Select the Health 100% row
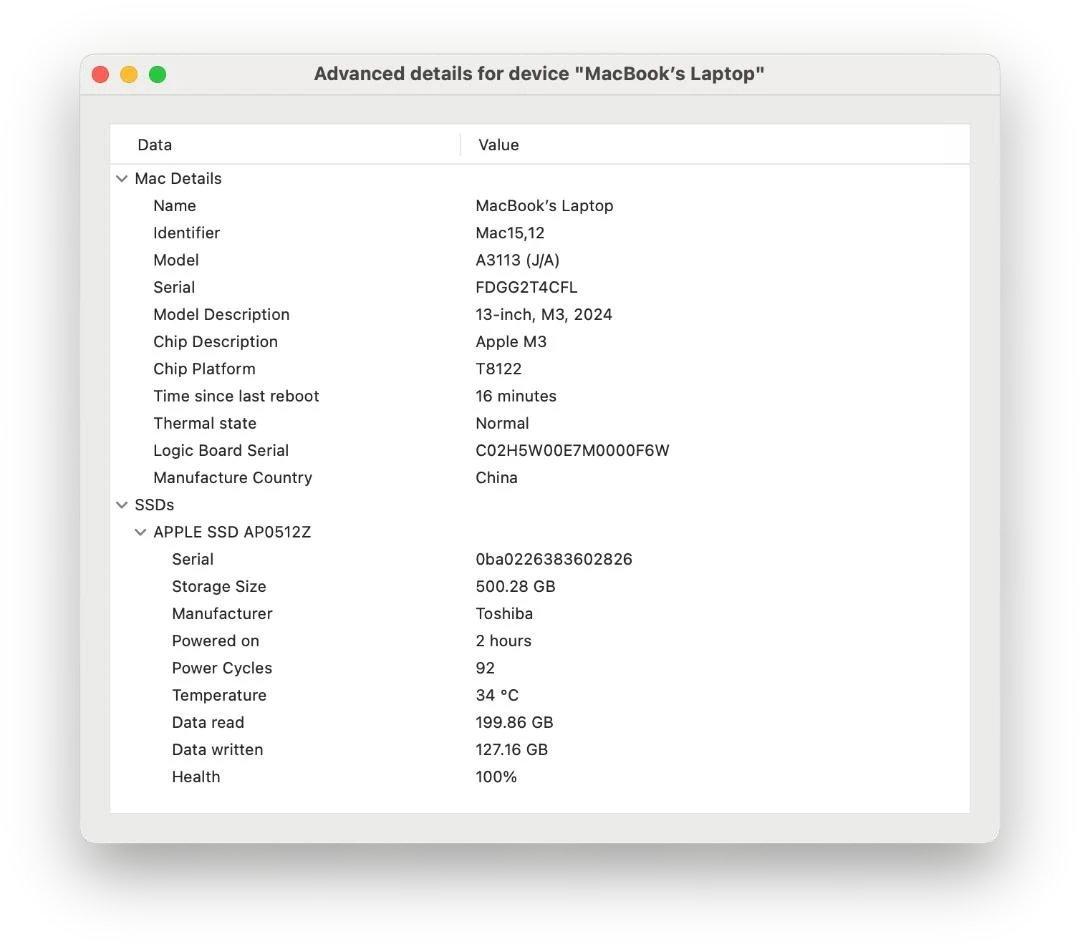Image resolution: width=1080 pixels, height=949 pixels. pyautogui.click(x=496, y=776)
